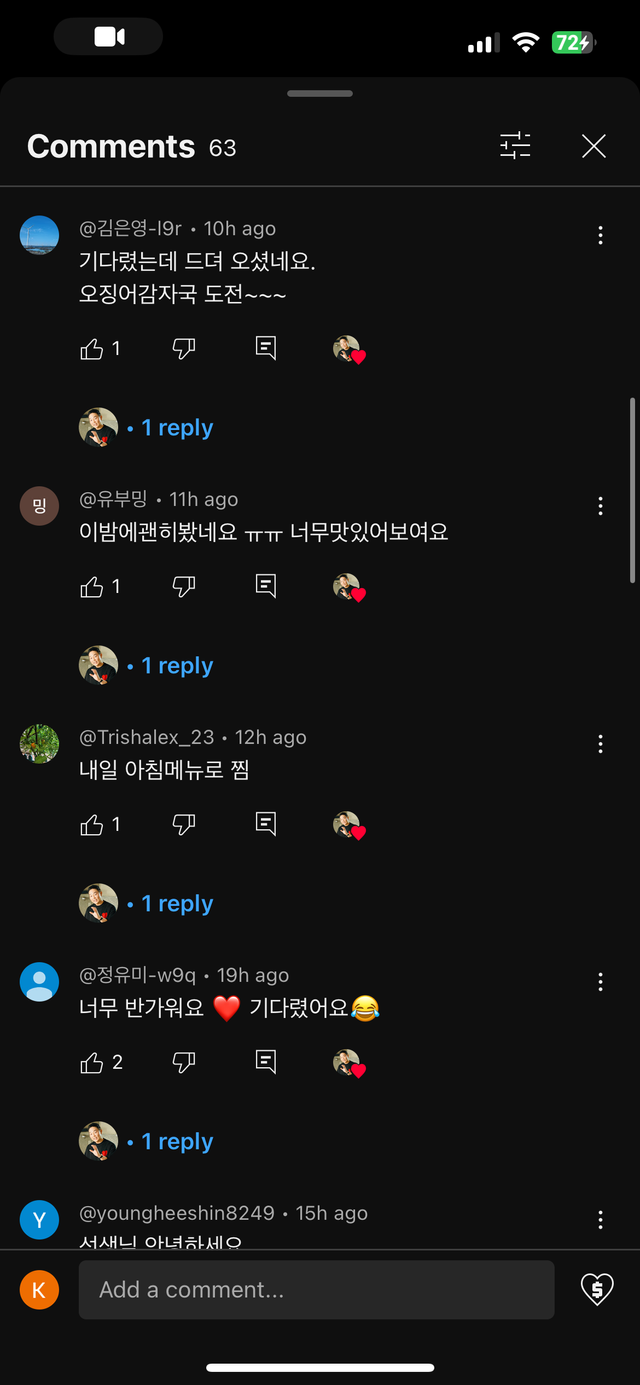640x1385 pixels.
Task: Reply to the @김은영-l9r comment via the reply icon
Action: click(266, 349)
